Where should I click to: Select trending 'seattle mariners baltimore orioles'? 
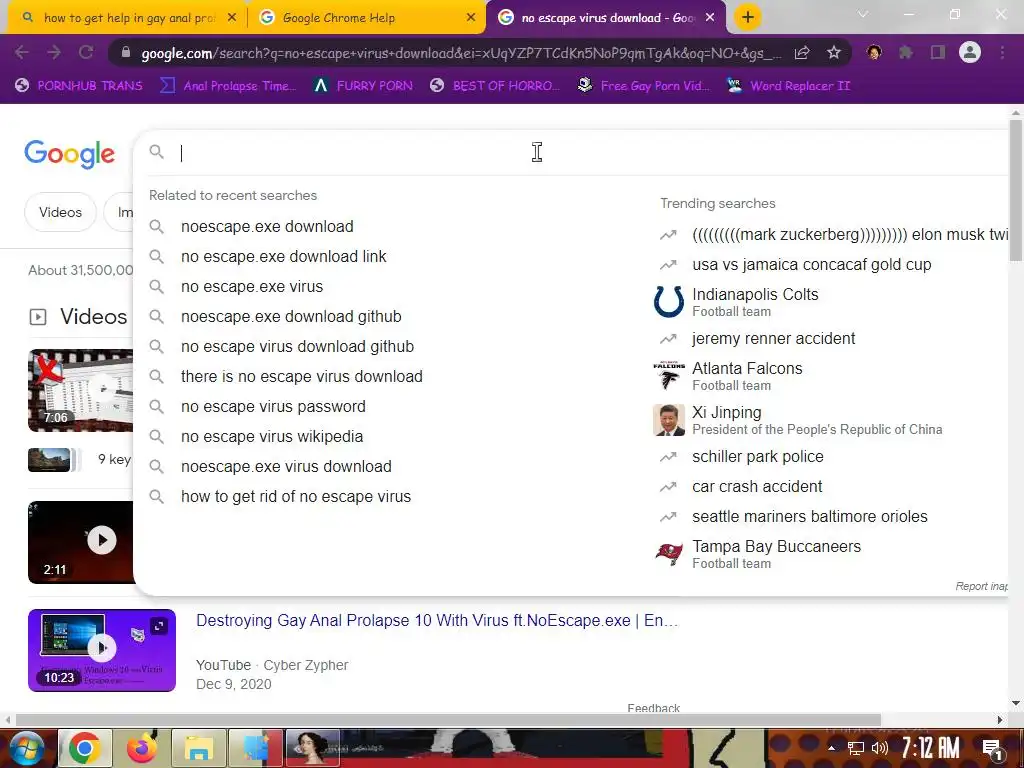tap(810, 517)
